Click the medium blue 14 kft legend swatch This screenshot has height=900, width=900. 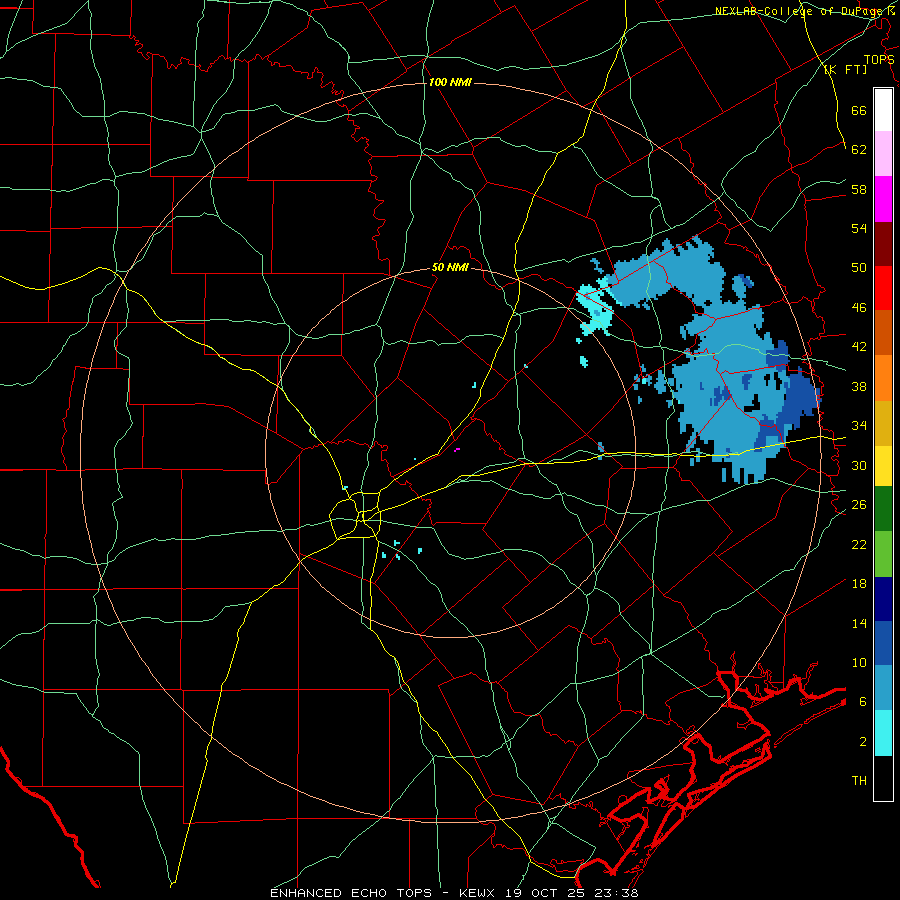883,643
